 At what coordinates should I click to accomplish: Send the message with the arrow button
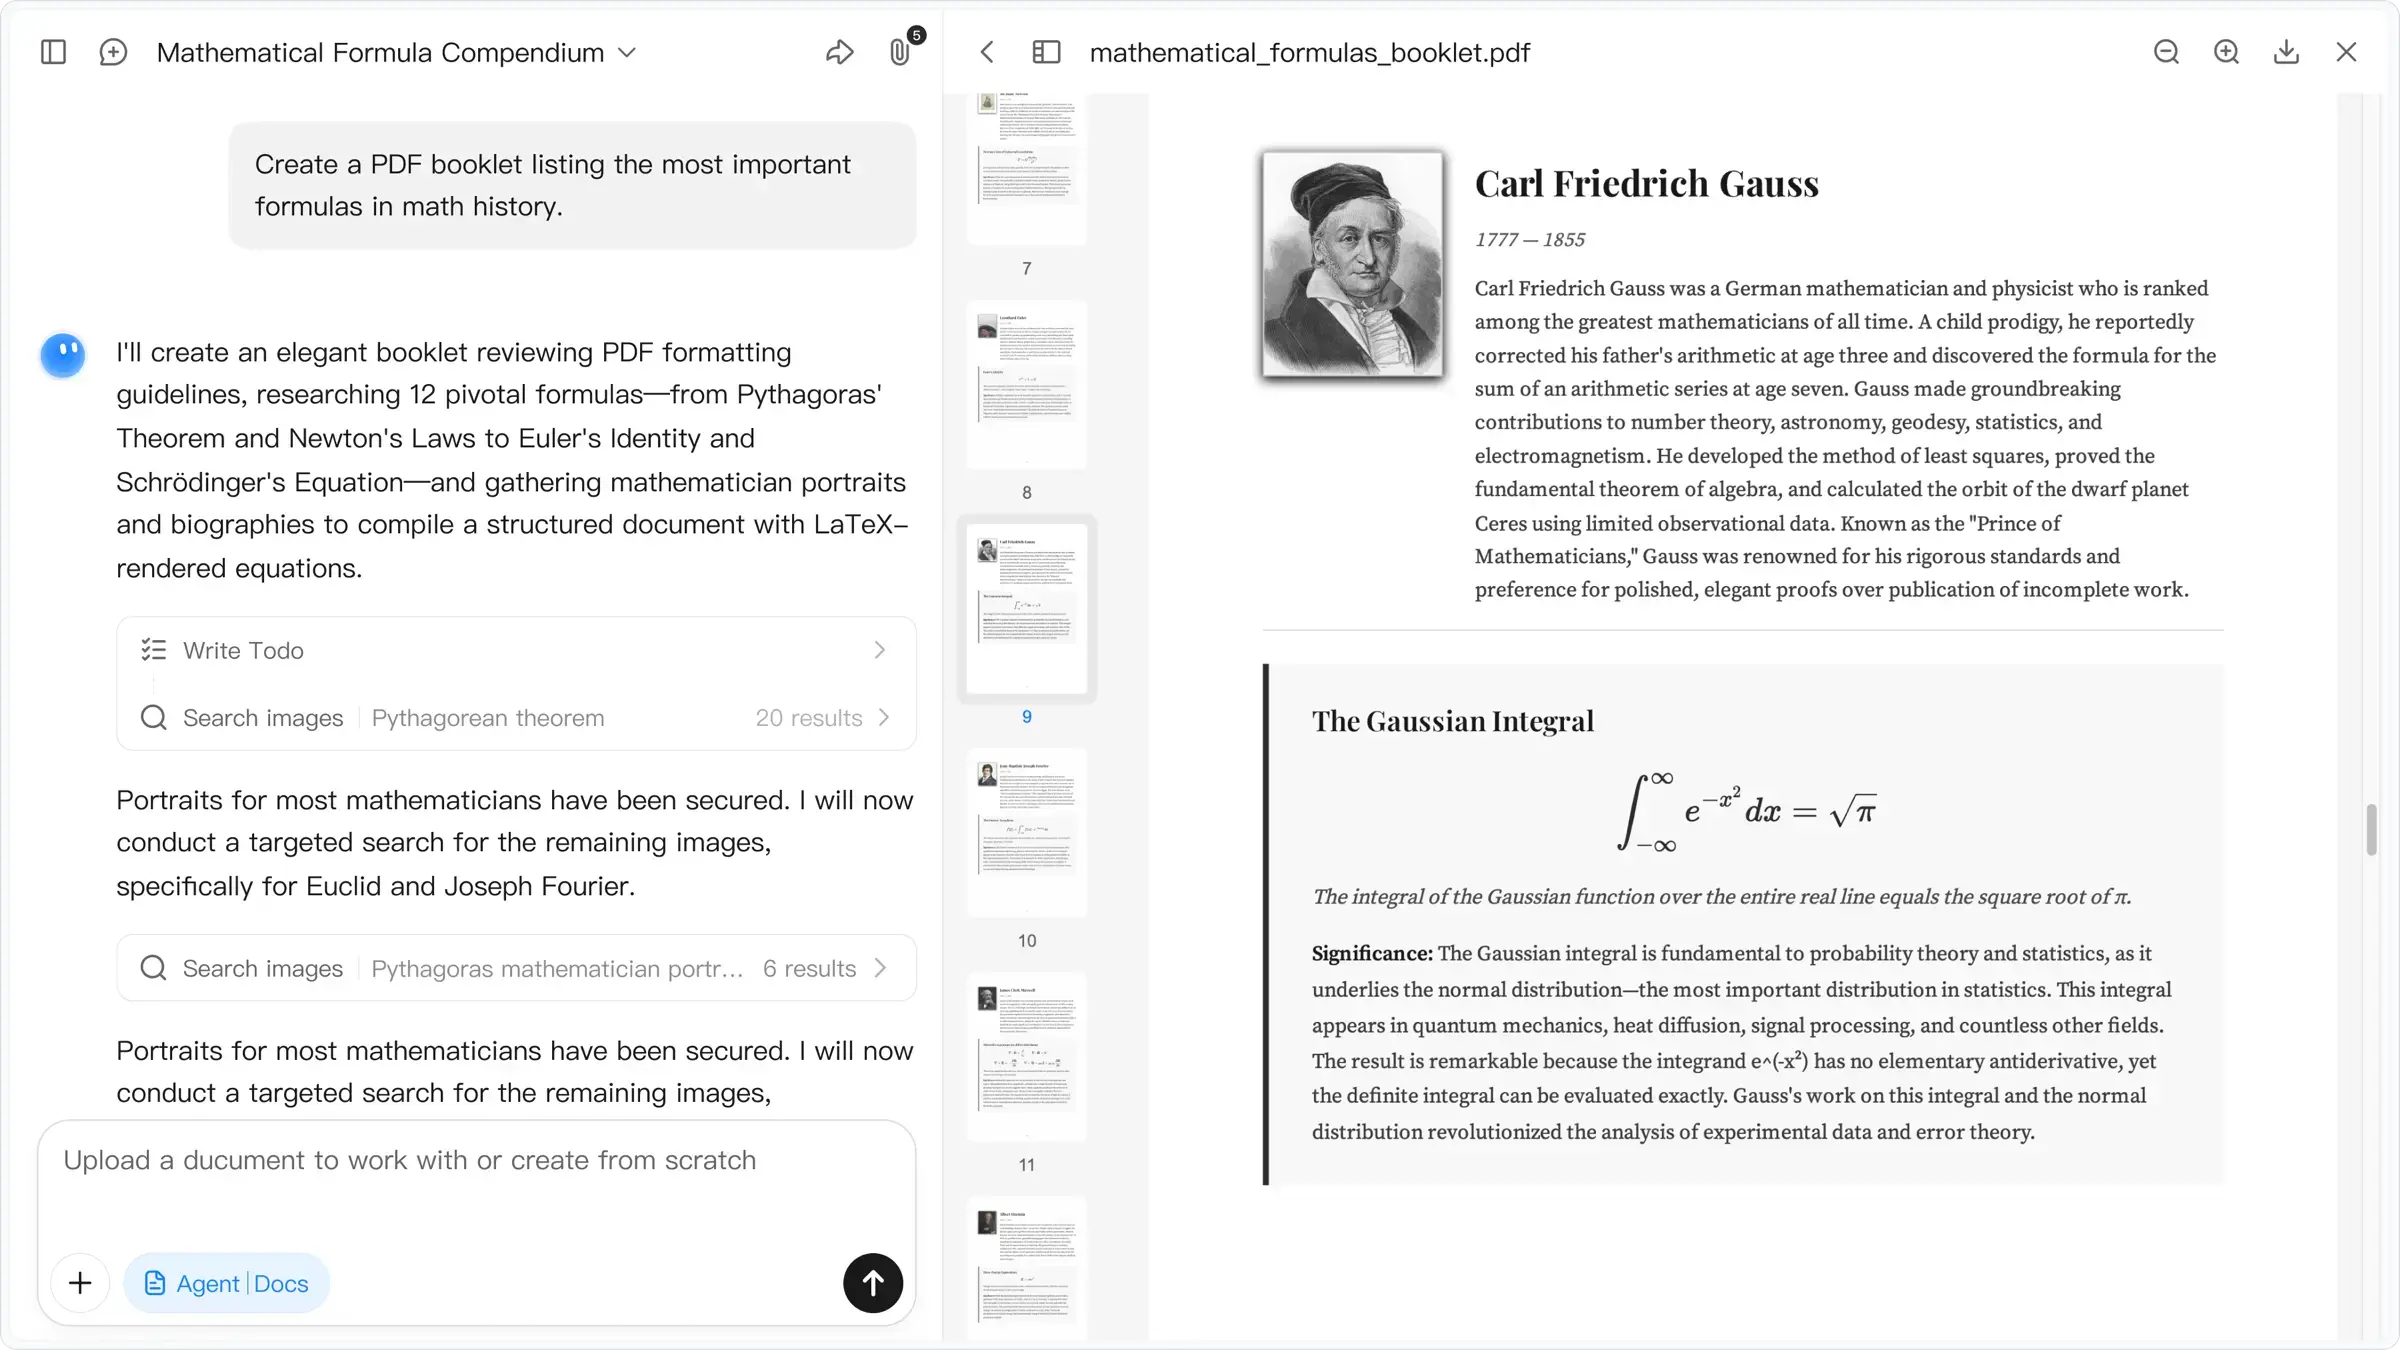872,1283
